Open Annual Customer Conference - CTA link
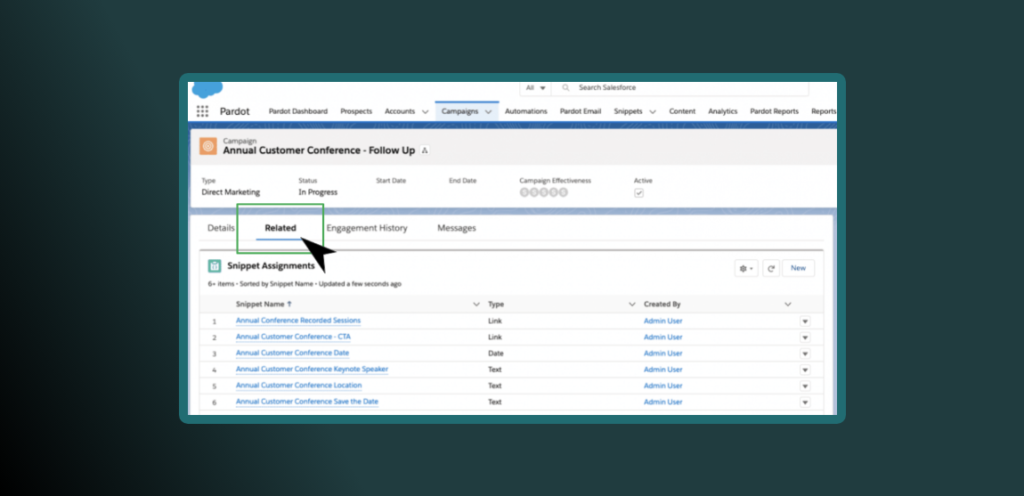This screenshot has height=496, width=1024. point(293,337)
